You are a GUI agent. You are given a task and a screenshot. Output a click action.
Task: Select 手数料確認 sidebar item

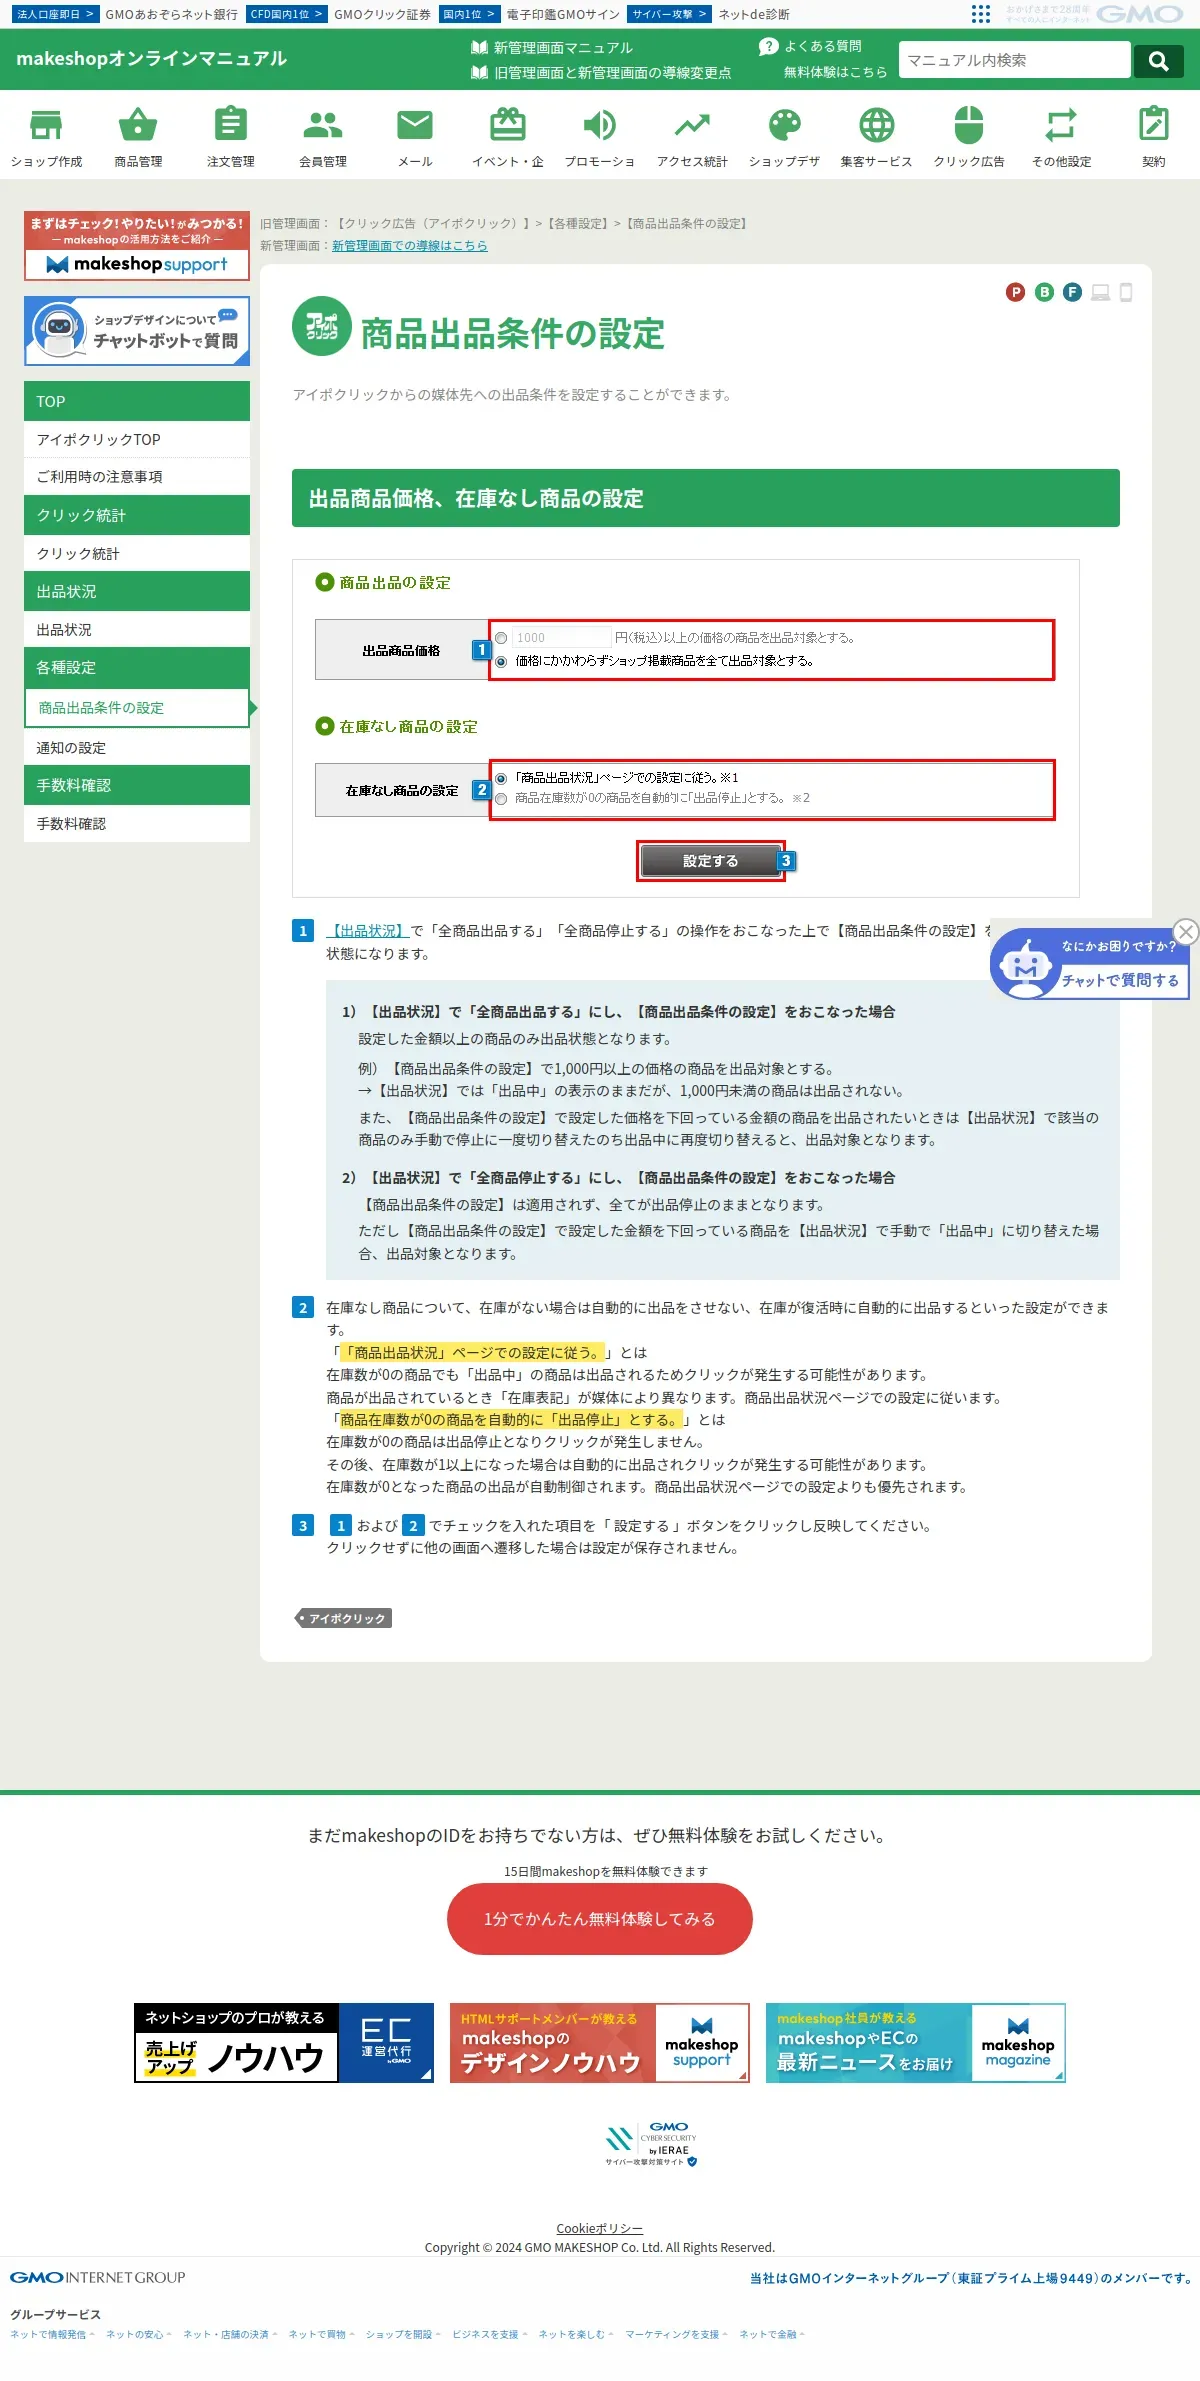pyautogui.click(x=137, y=824)
